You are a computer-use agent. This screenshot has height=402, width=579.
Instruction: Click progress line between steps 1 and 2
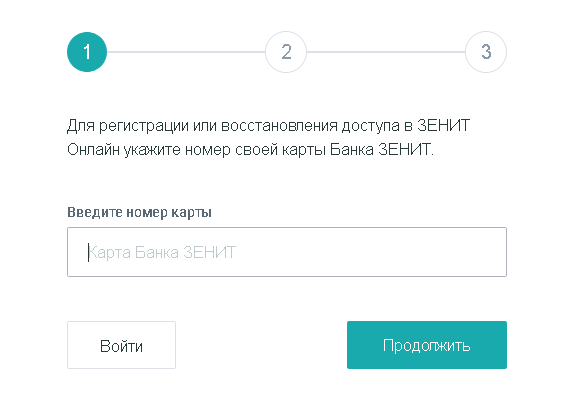click(x=186, y=52)
